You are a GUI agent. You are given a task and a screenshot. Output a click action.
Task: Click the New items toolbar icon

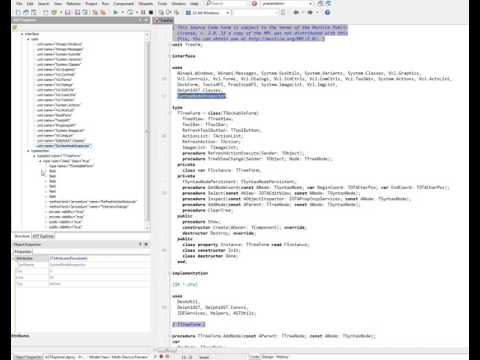click(18, 12)
